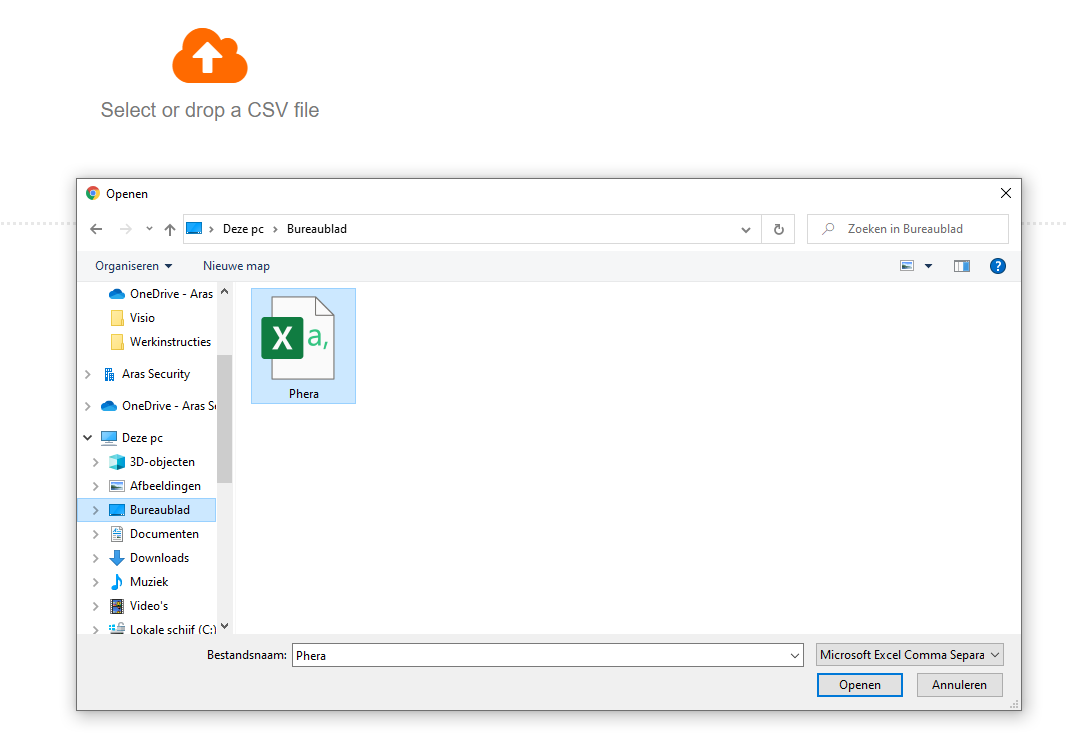This screenshot has height=735, width=1069.
Task: Expand the 3D-objecten node
Action: pos(96,462)
